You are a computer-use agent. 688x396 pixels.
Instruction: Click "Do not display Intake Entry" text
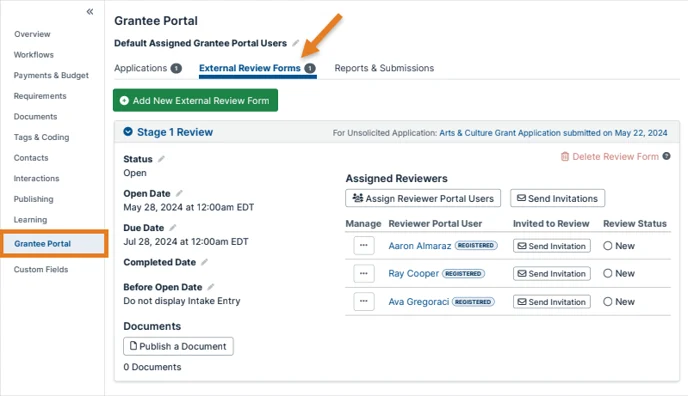pyautogui.click(x=182, y=301)
